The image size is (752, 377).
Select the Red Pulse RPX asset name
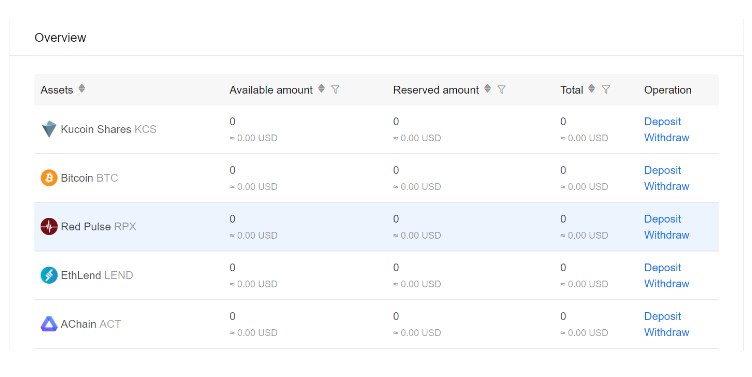pyautogui.click(x=98, y=226)
